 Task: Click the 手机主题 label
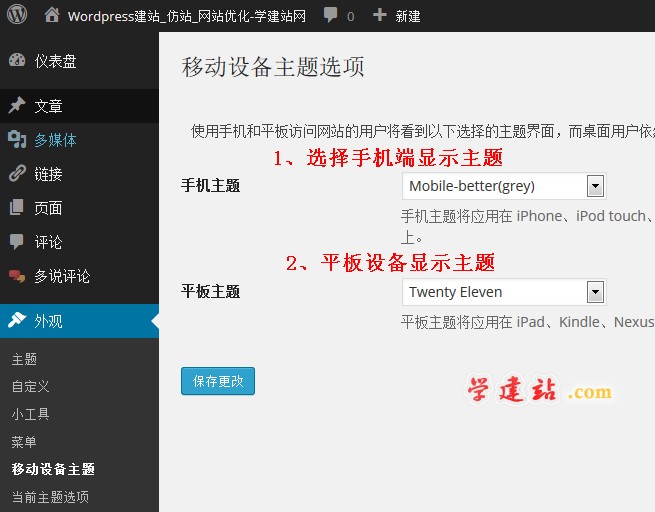pyautogui.click(x=211, y=185)
